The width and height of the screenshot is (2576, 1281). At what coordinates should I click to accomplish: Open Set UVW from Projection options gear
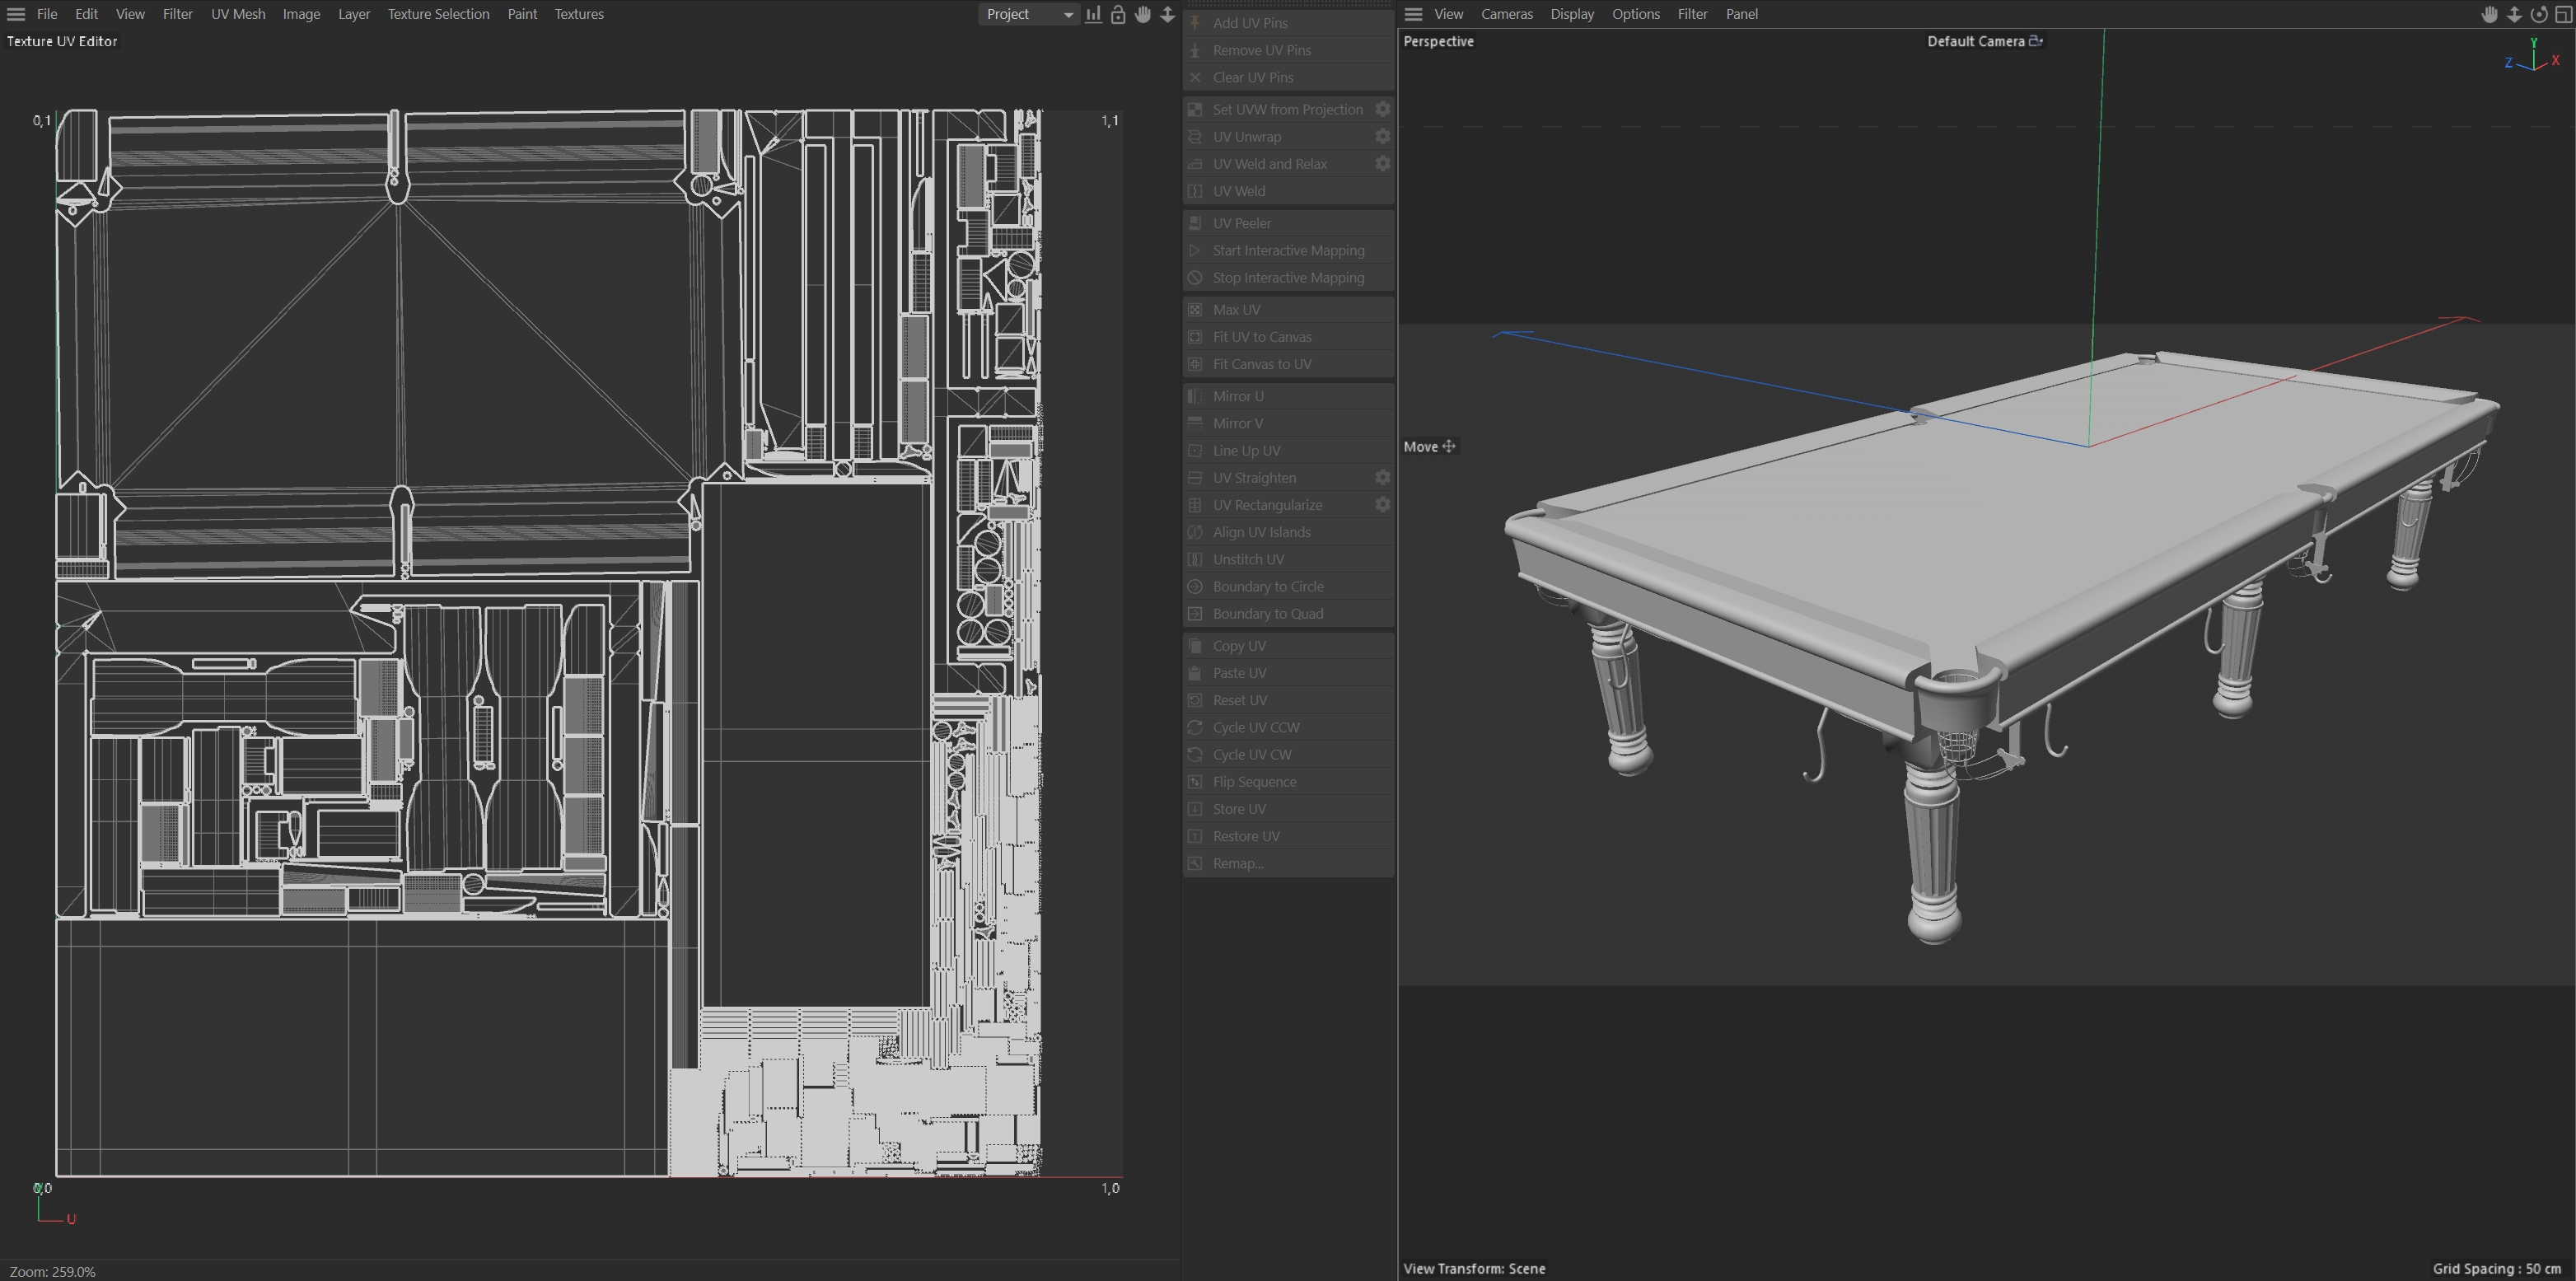[x=1382, y=109]
